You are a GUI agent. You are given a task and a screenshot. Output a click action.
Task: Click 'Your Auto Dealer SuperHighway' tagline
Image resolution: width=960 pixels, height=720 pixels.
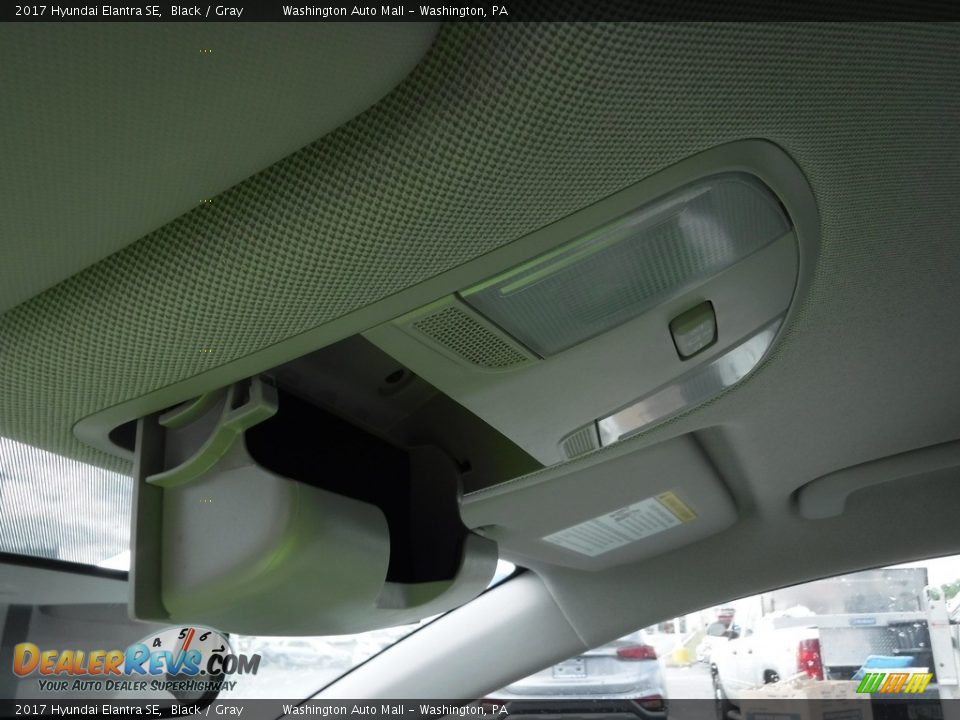pyautogui.click(x=135, y=685)
